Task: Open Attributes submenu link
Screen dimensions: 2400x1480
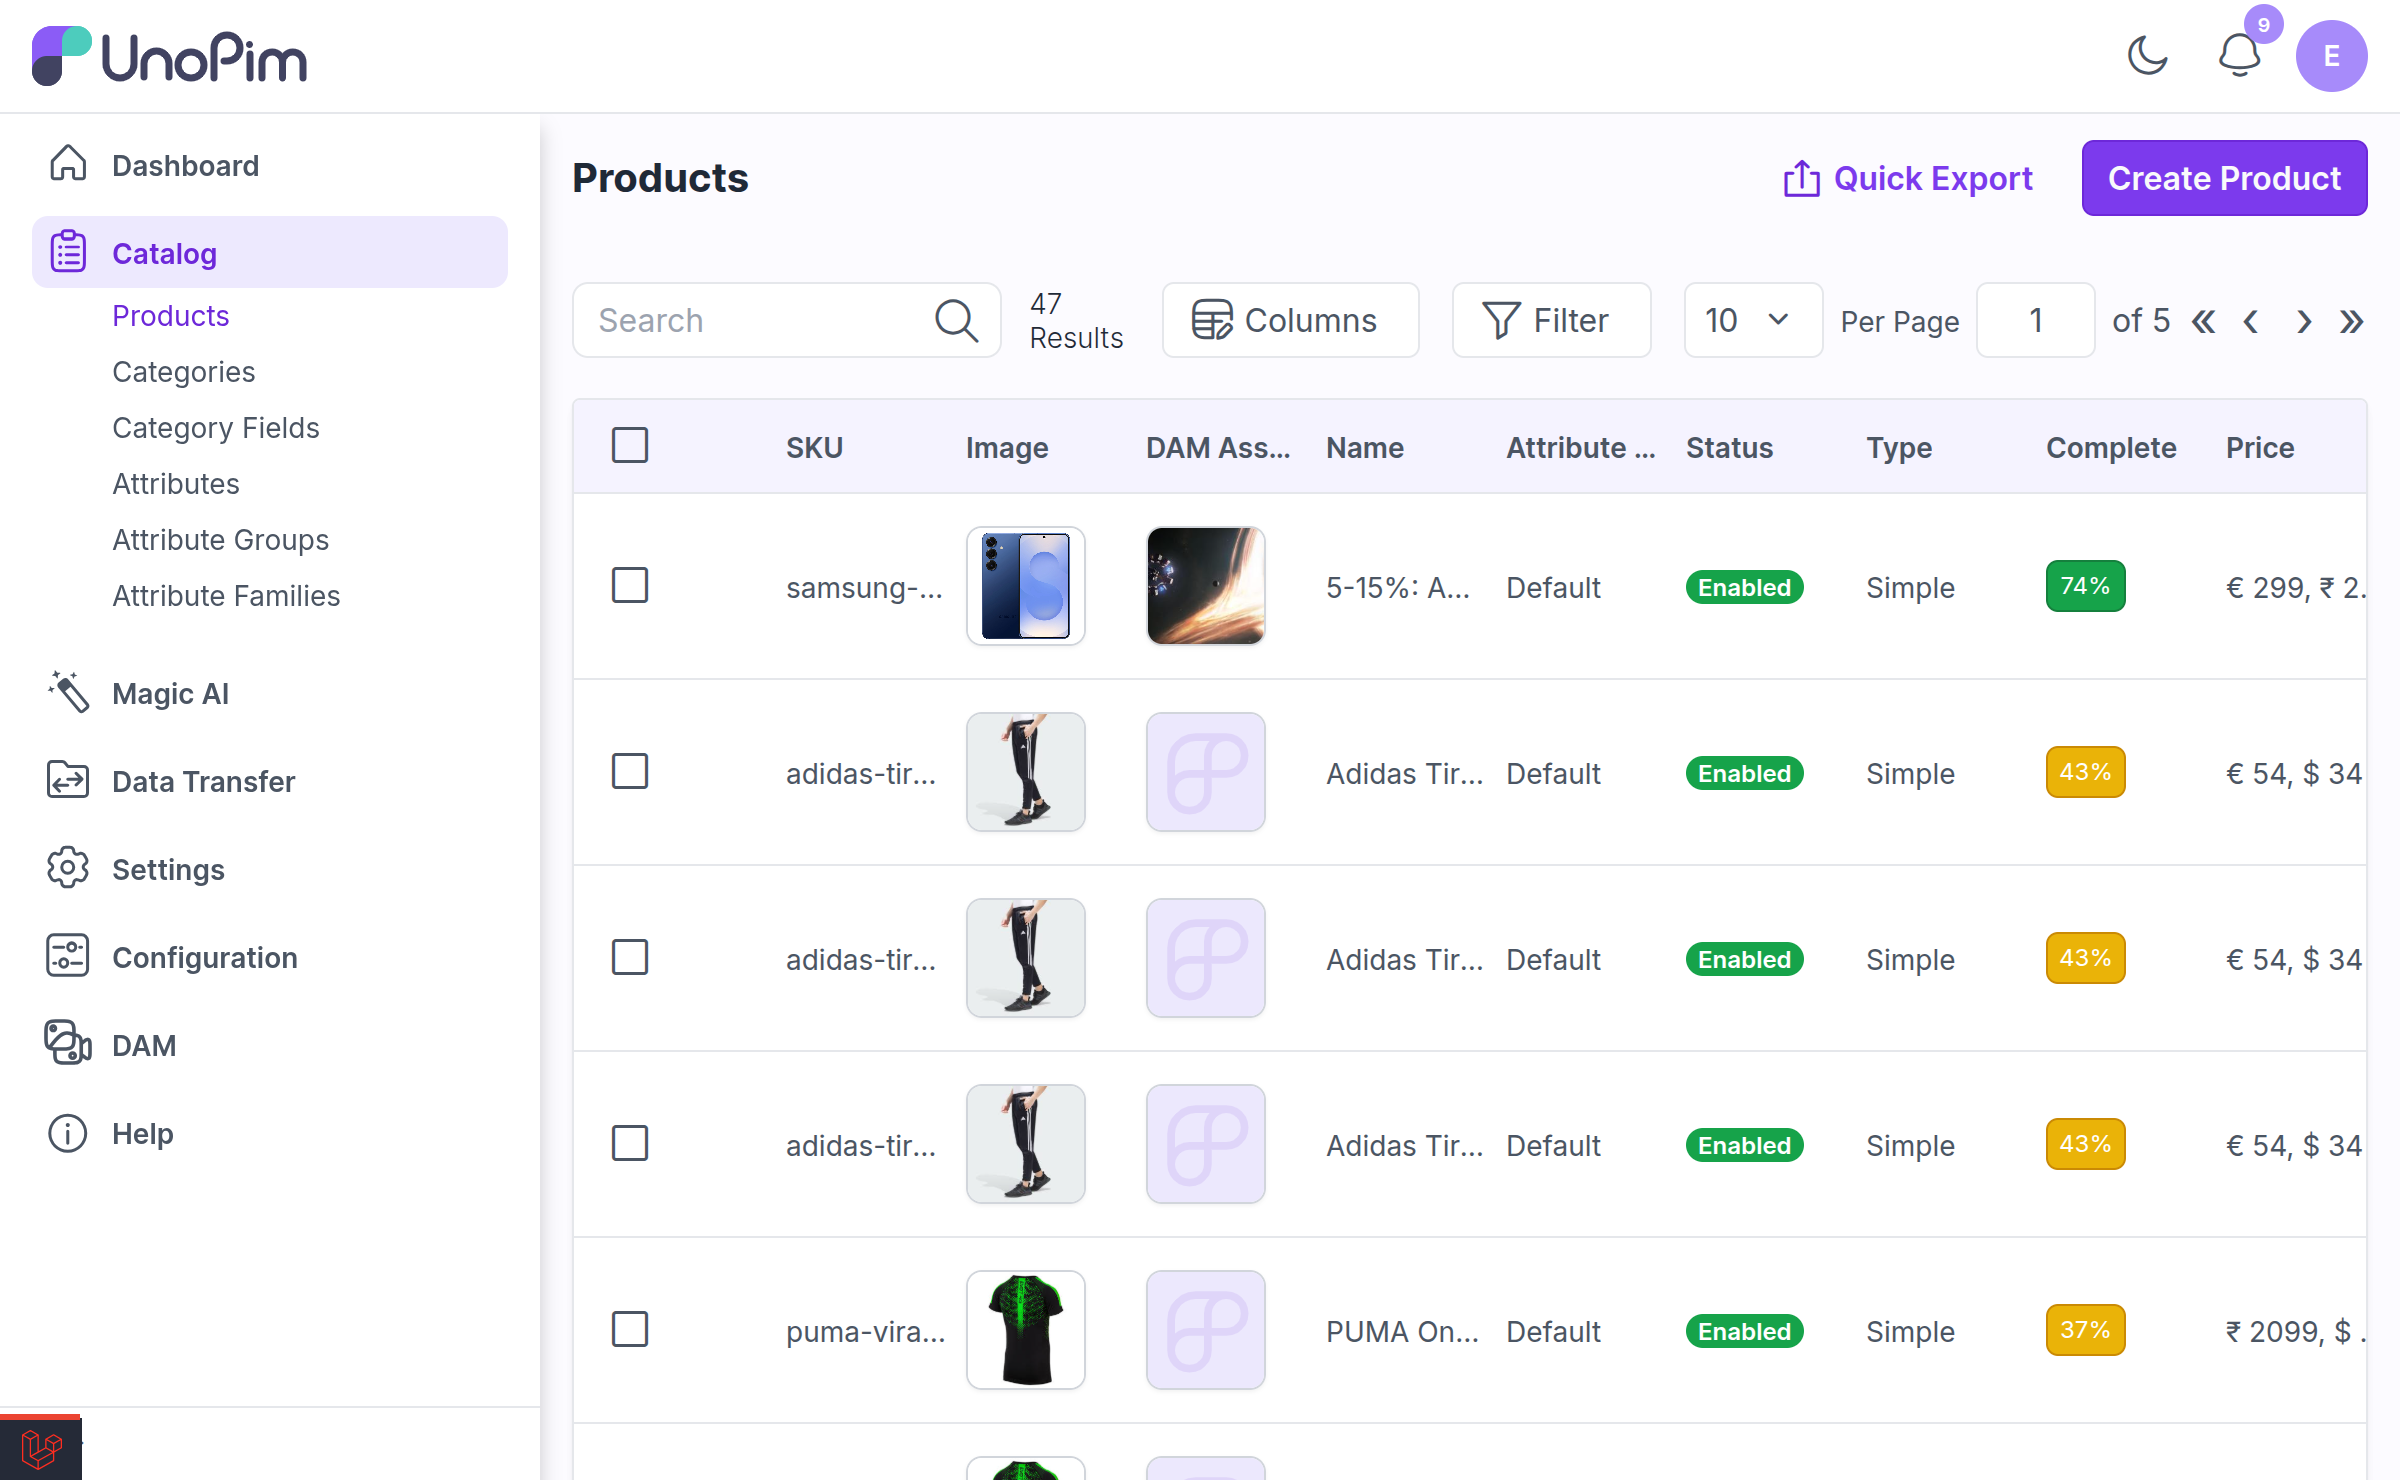Action: pyautogui.click(x=176, y=484)
